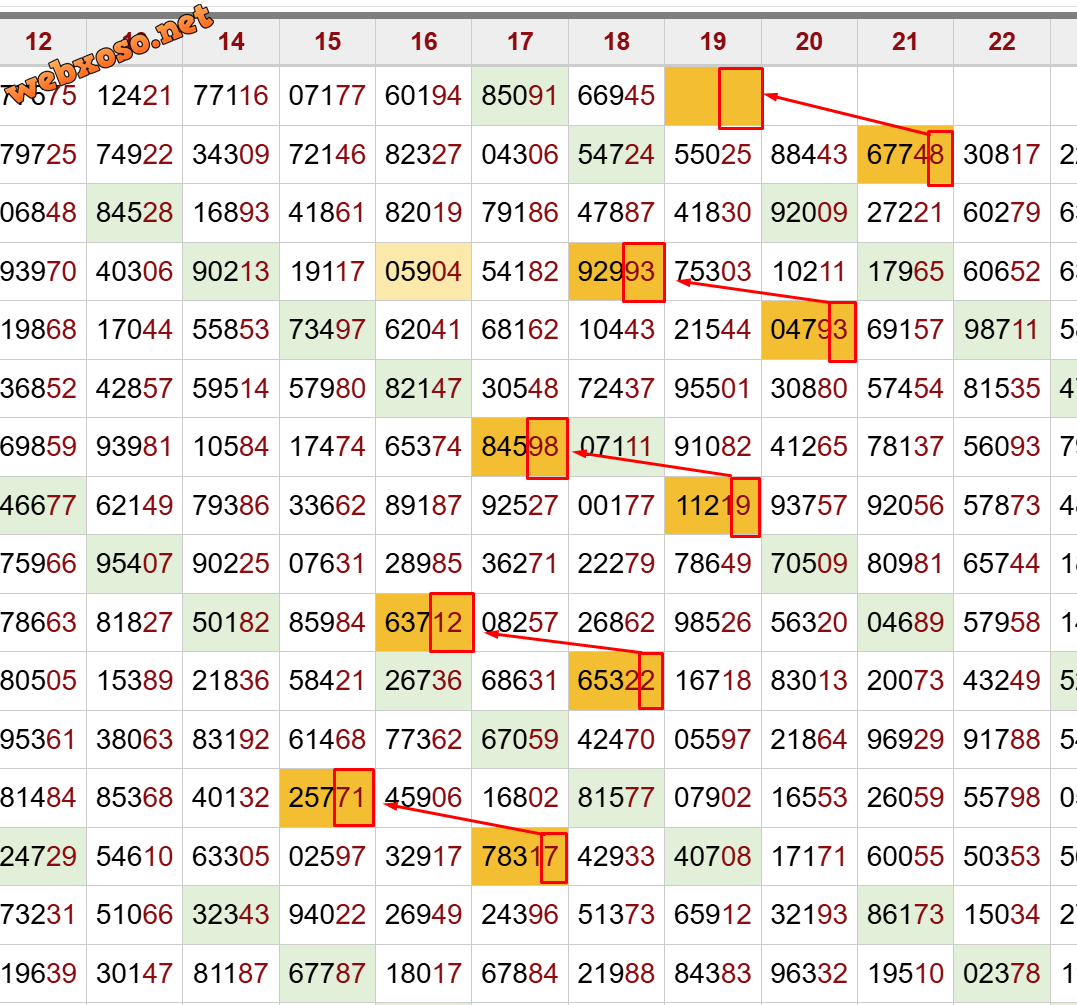This screenshot has width=1077, height=1005.
Task: Click the orange cell containing 92993
Action: (617, 272)
